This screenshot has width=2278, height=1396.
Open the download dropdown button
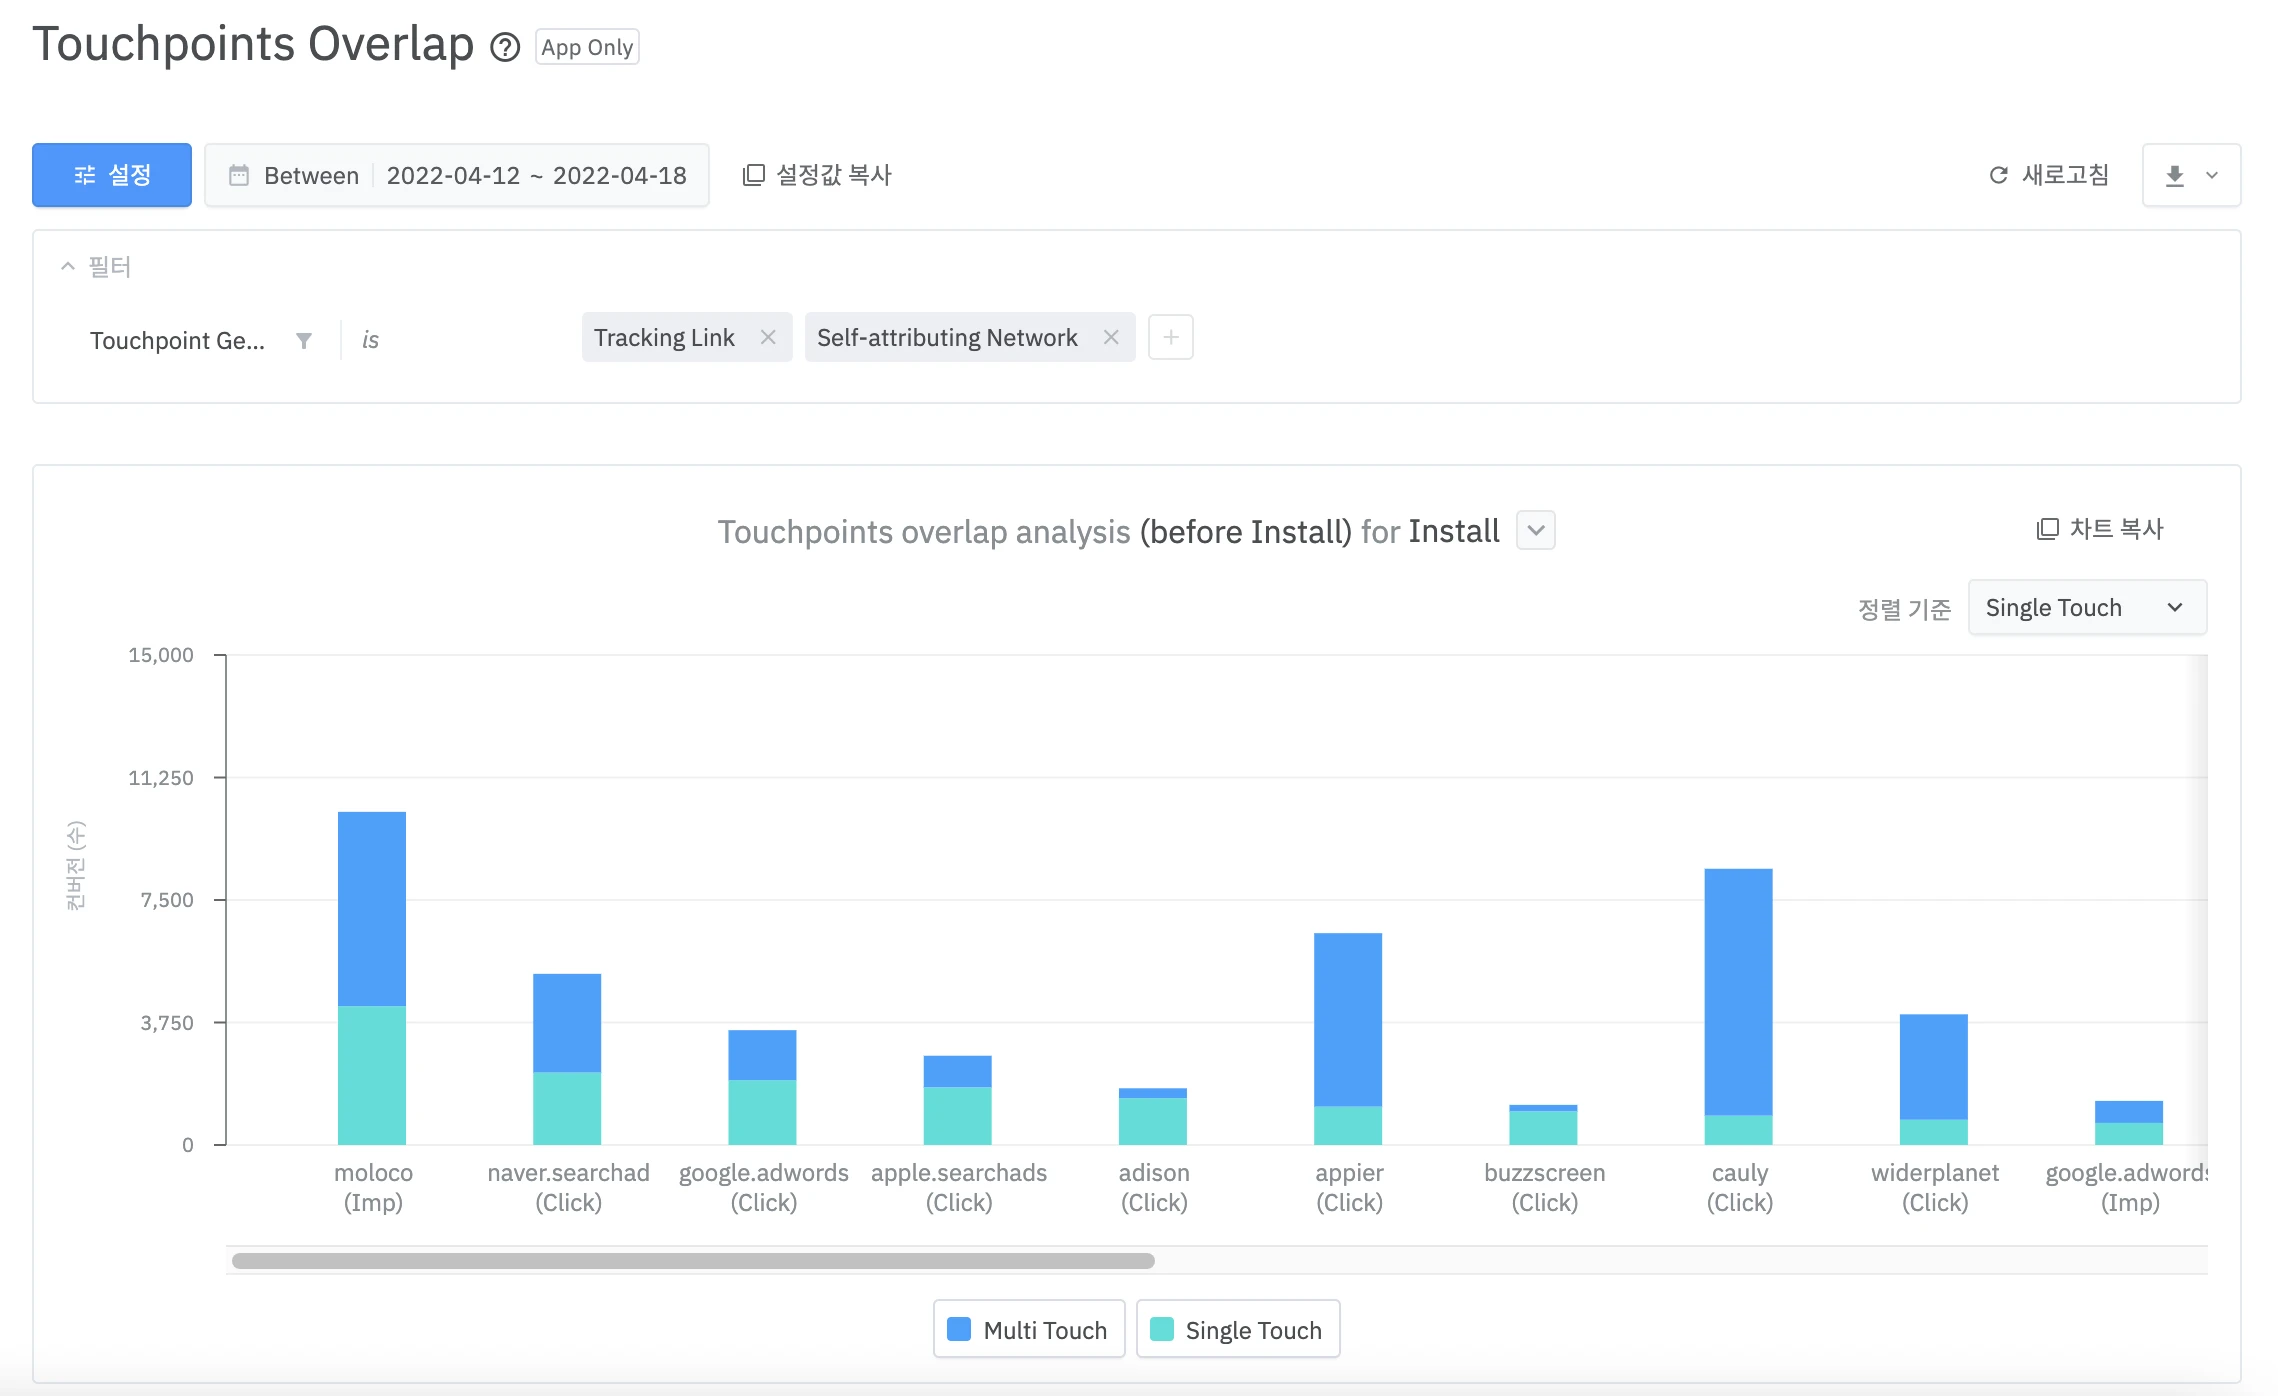point(2190,176)
